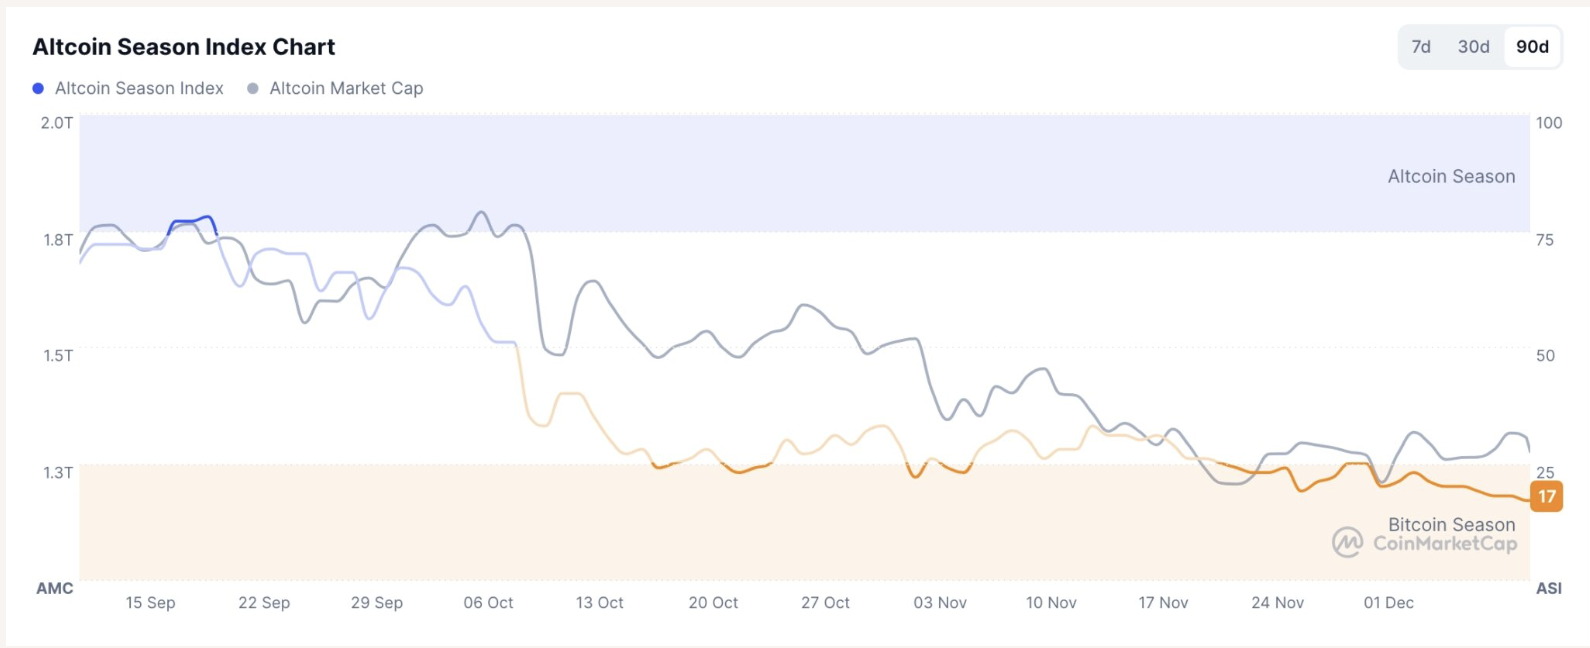Click the gray Altcoin Market Cap dot
Screen dimensions: 1590x648
pyautogui.click(x=253, y=88)
